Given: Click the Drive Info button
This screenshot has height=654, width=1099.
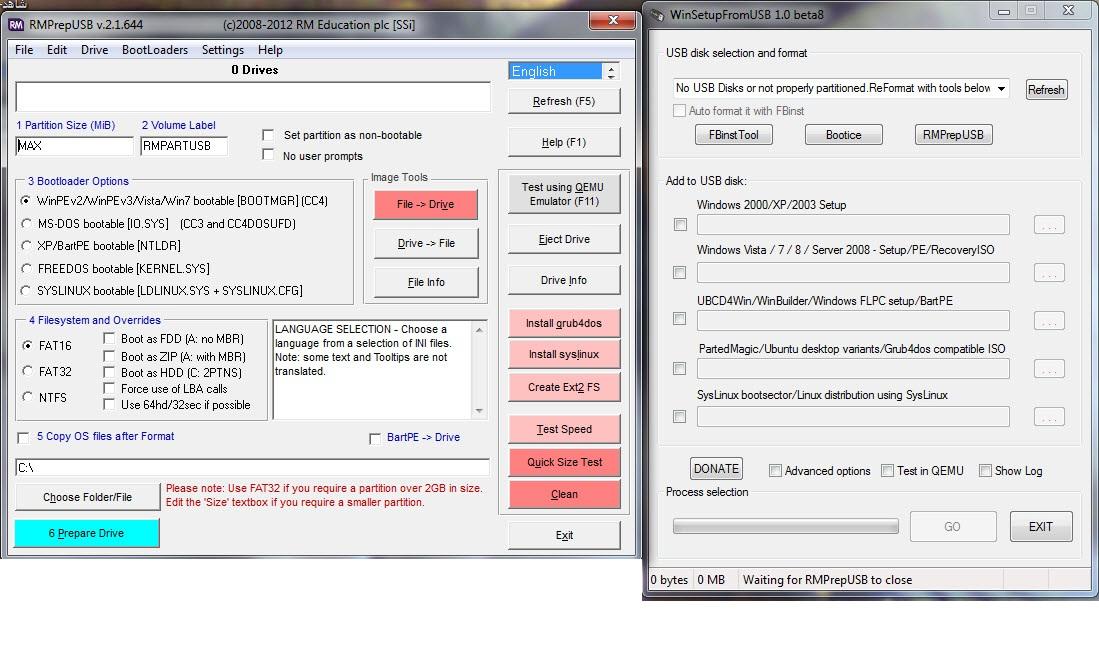Looking at the screenshot, I should click(x=564, y=280).
